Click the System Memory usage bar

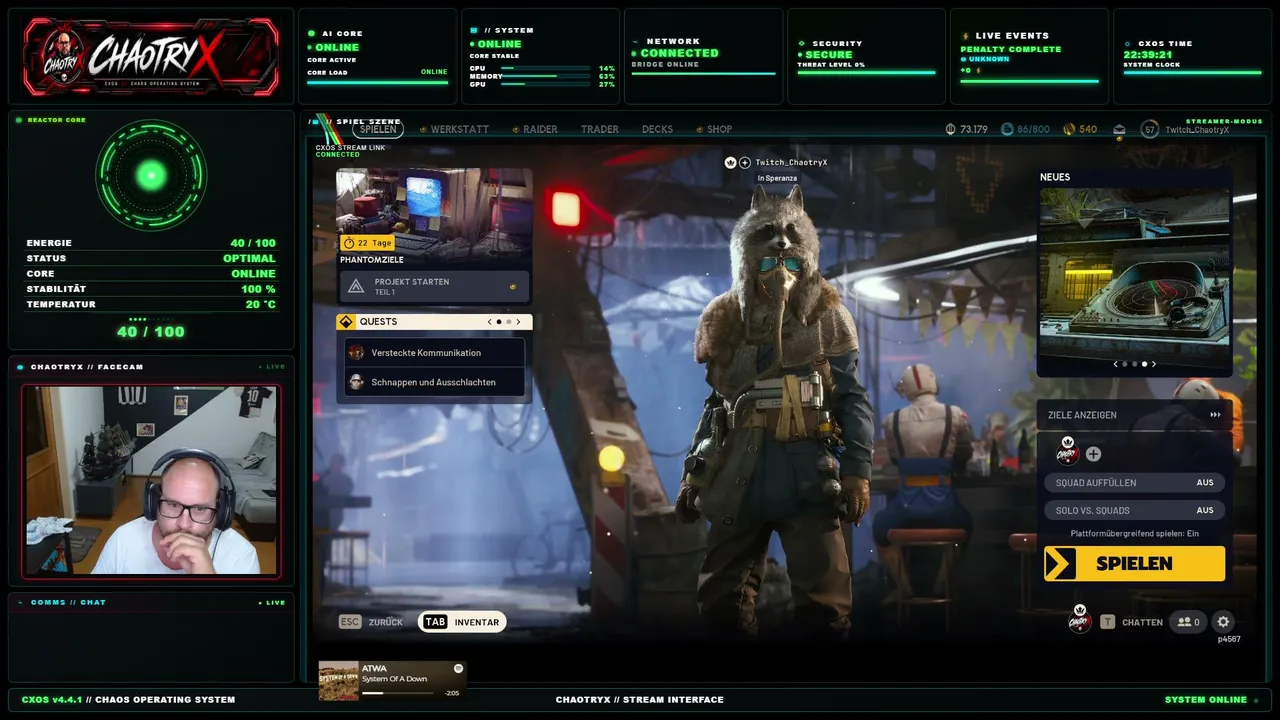coord(544,76)
